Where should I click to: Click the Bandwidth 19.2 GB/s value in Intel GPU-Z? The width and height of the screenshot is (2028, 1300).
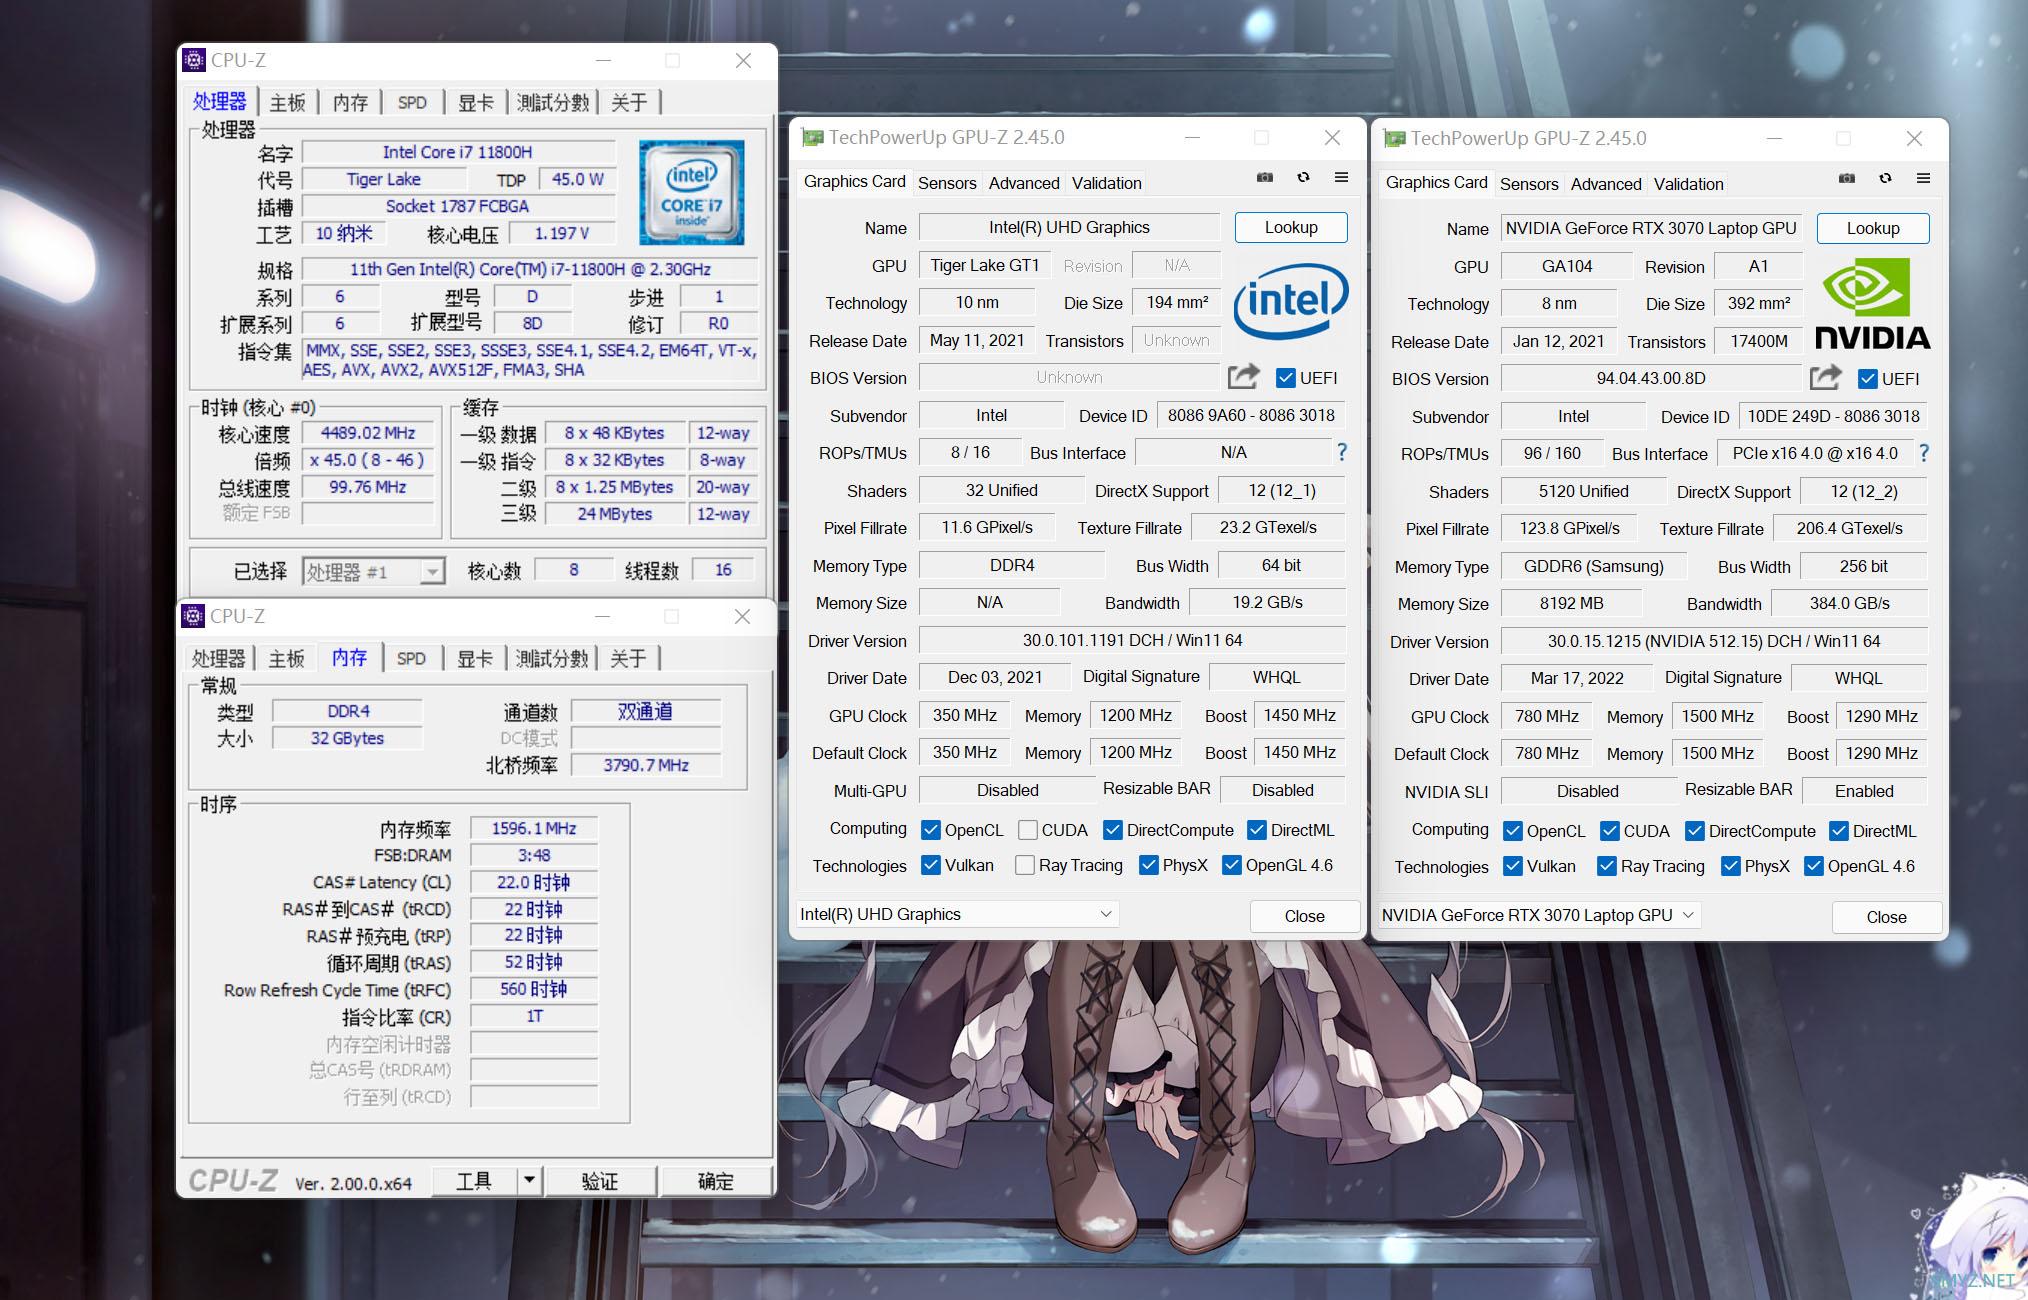tap(1267, 602)
